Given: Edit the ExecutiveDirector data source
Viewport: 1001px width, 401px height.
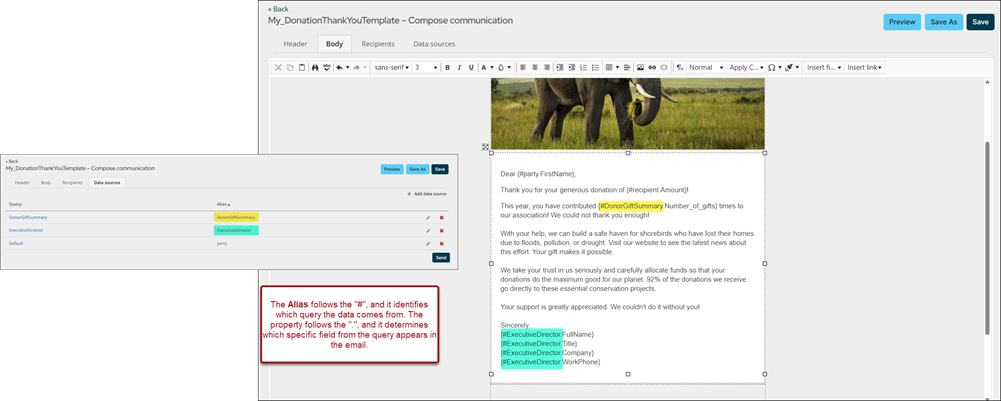Looking at the screenshot, I should click(427, 230).
